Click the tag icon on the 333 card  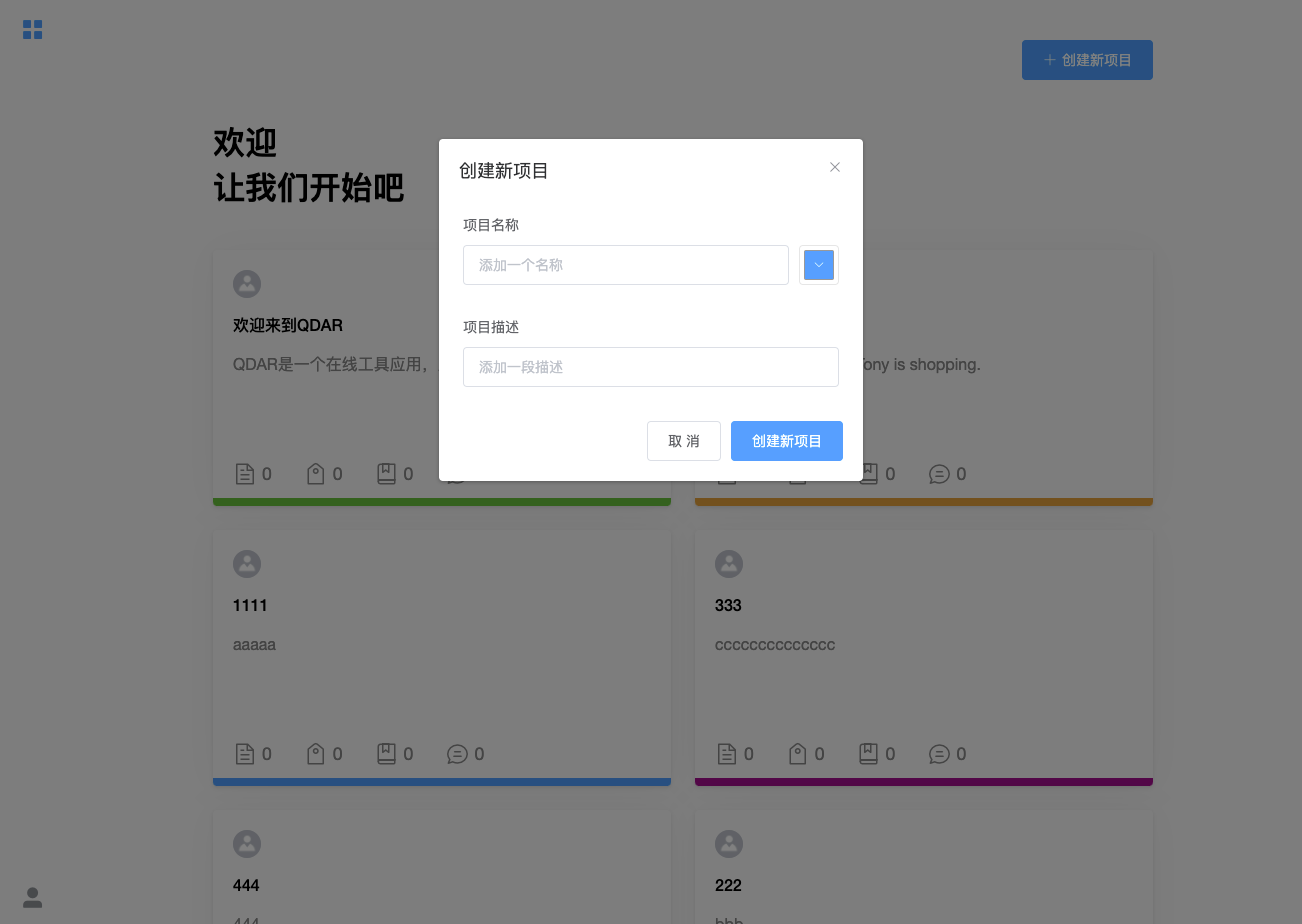click(x=798, y=754)
